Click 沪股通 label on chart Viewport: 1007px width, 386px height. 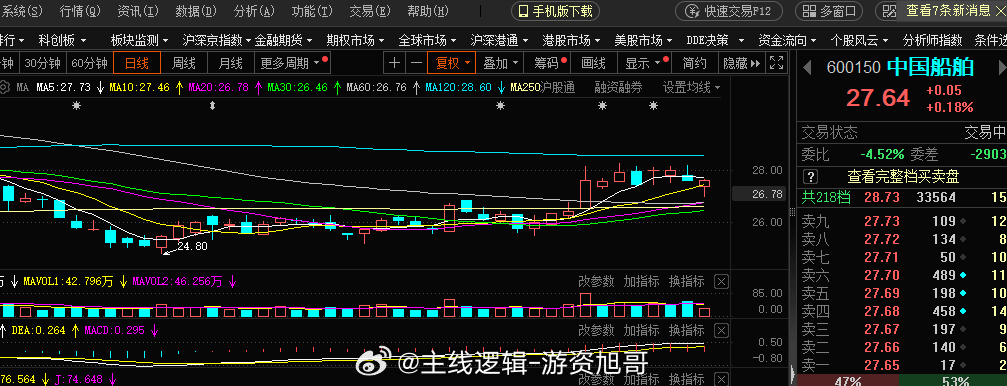tap(557, 87)
